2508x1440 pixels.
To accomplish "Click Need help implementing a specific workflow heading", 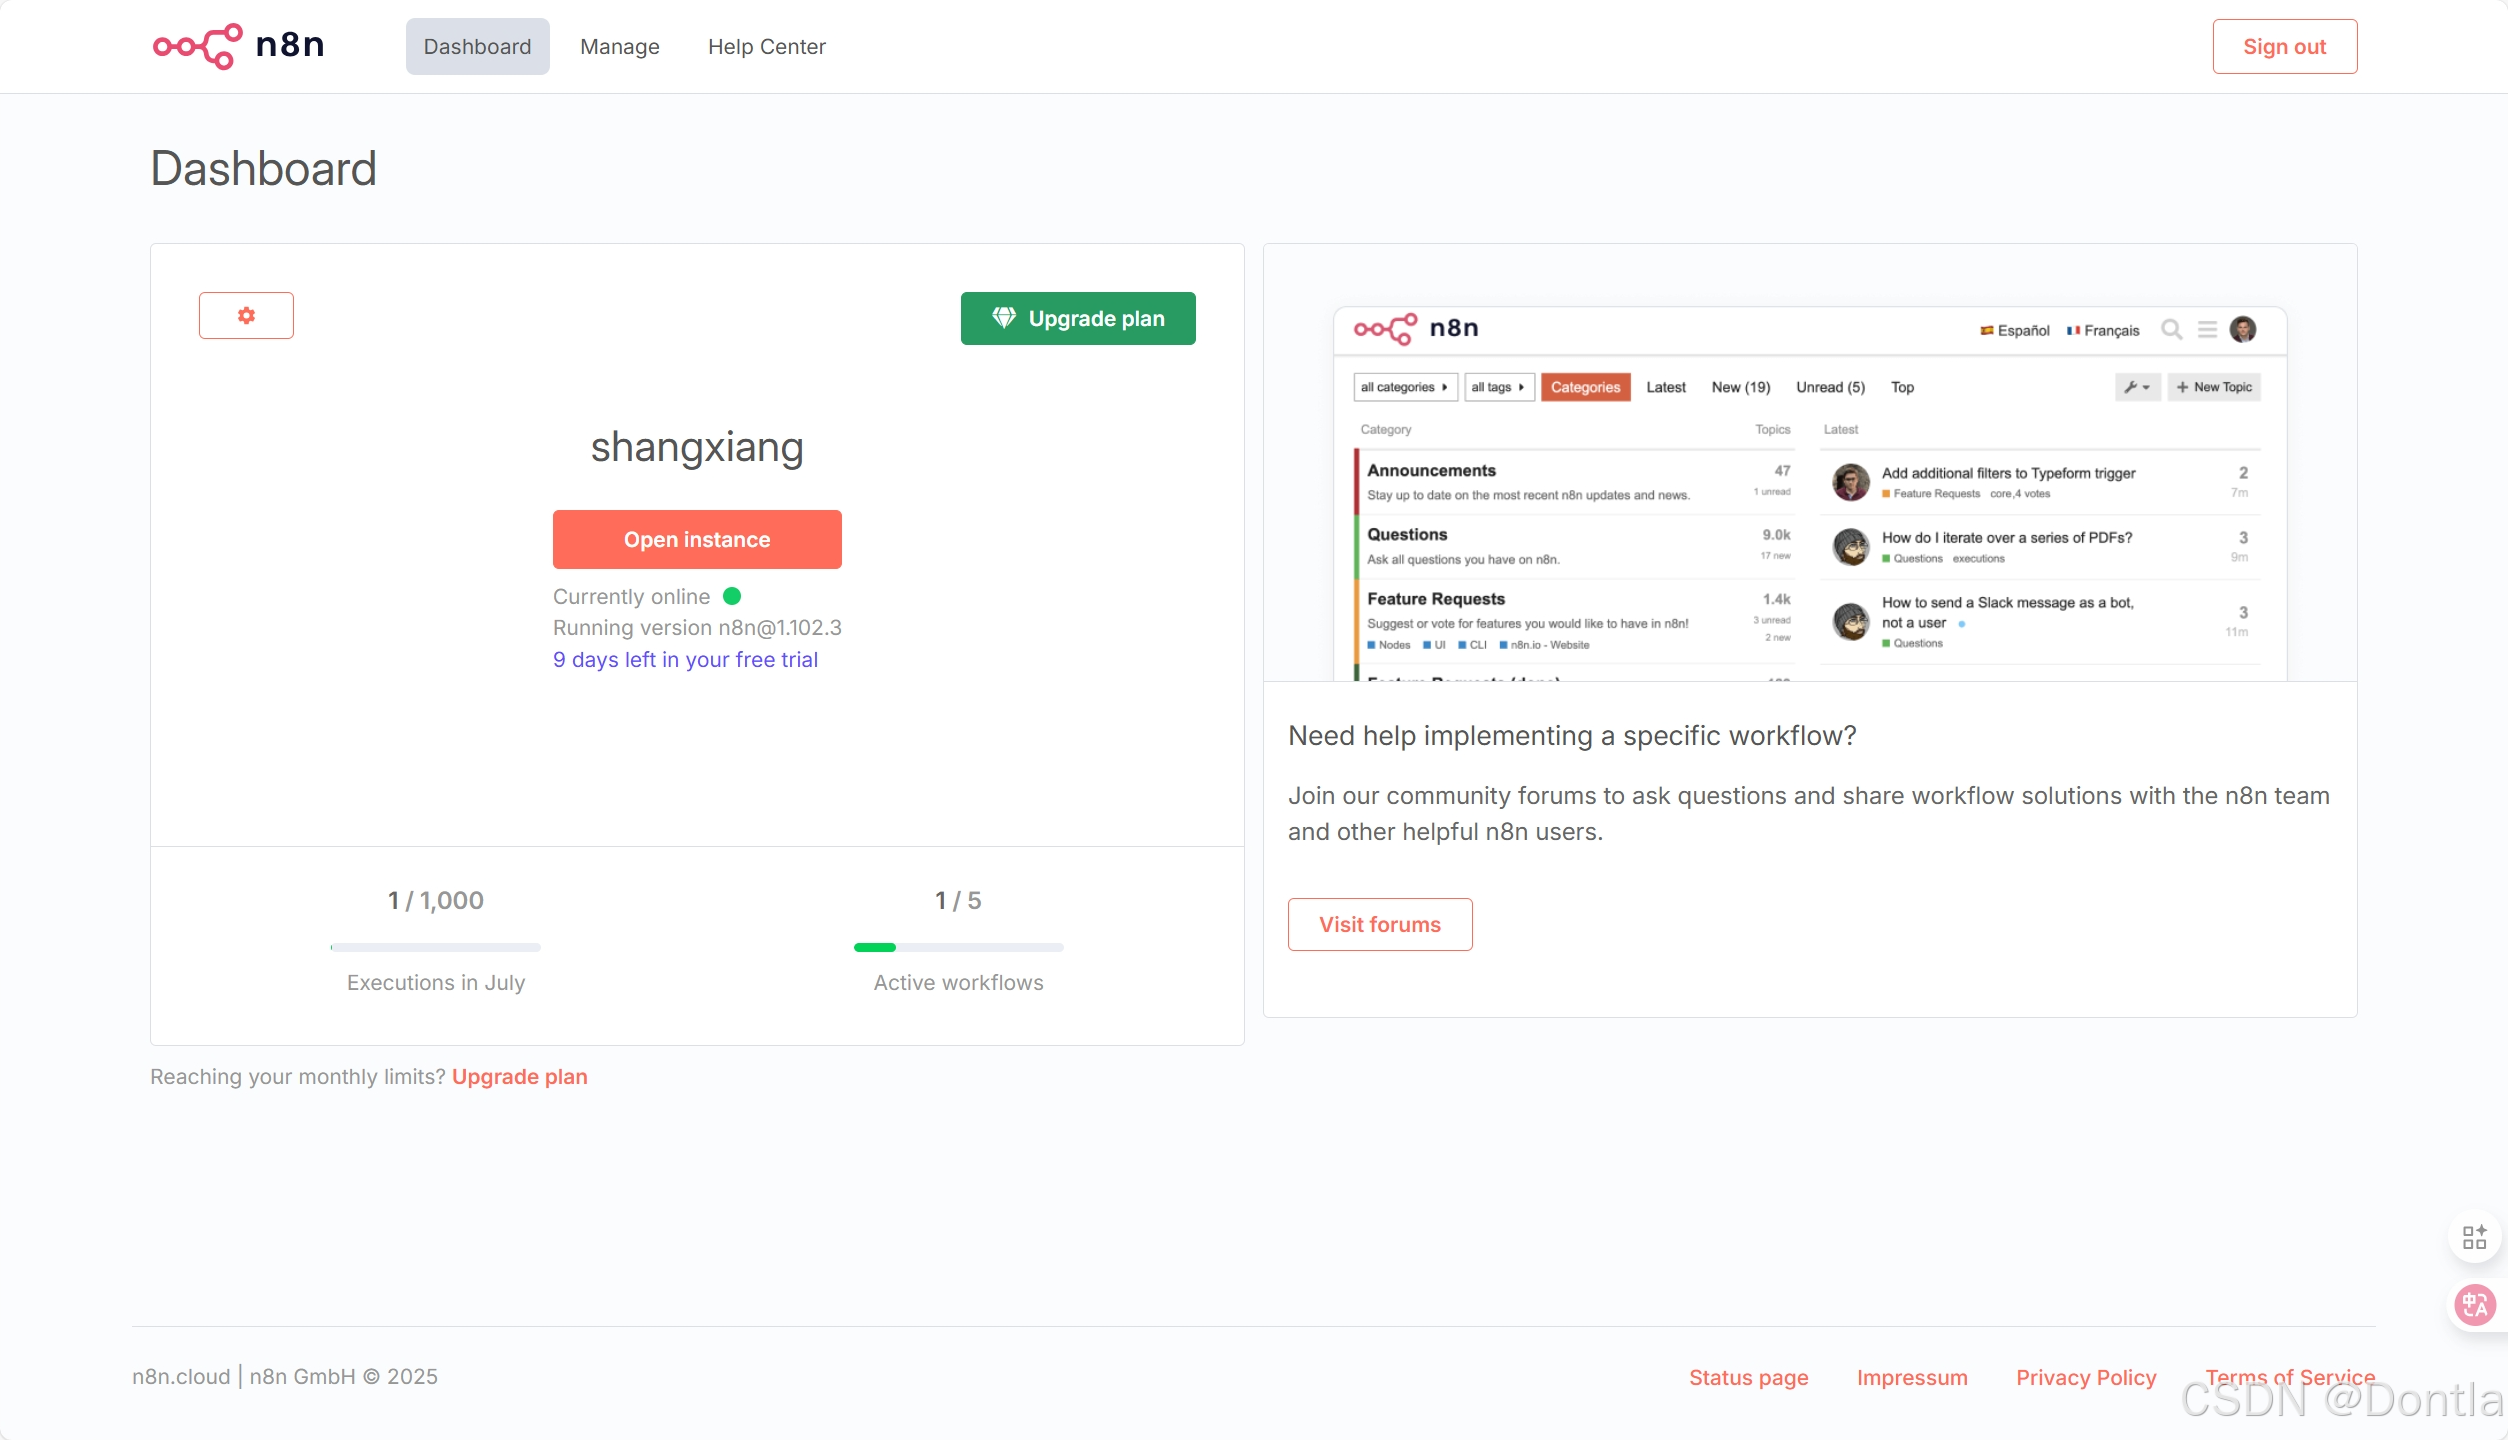I will pyautogui.click(x=1572, y=736).
